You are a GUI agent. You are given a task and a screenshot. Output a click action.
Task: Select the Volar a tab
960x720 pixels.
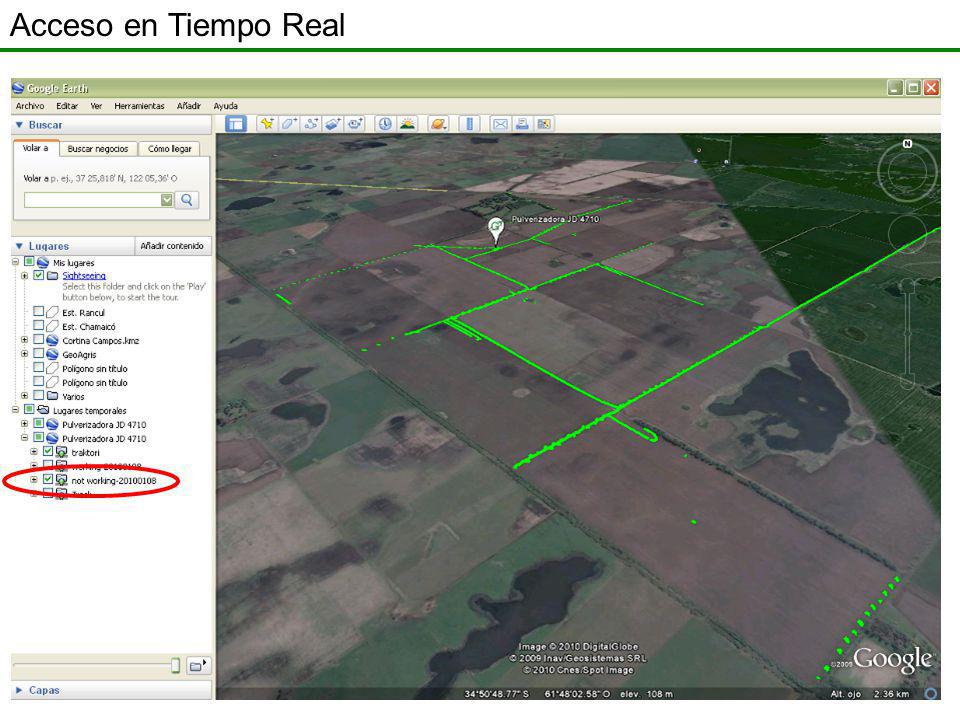click(36, 148)
